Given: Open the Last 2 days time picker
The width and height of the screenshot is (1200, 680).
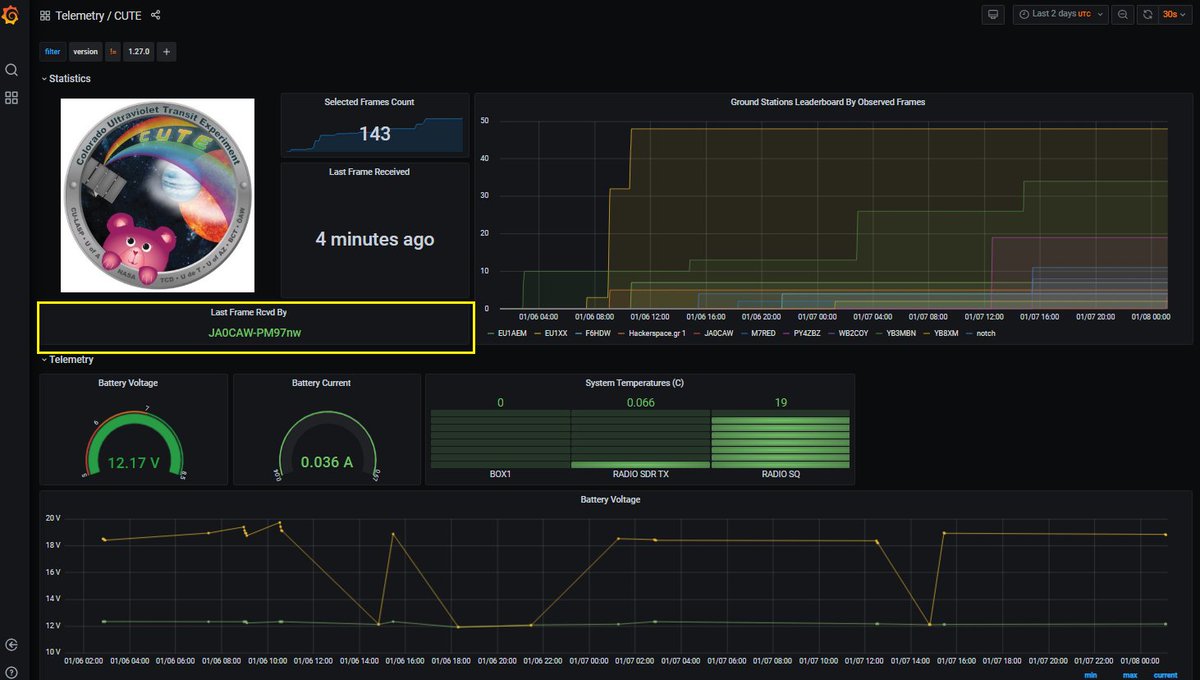Looking at the screenshot, I should [1061, 14].
